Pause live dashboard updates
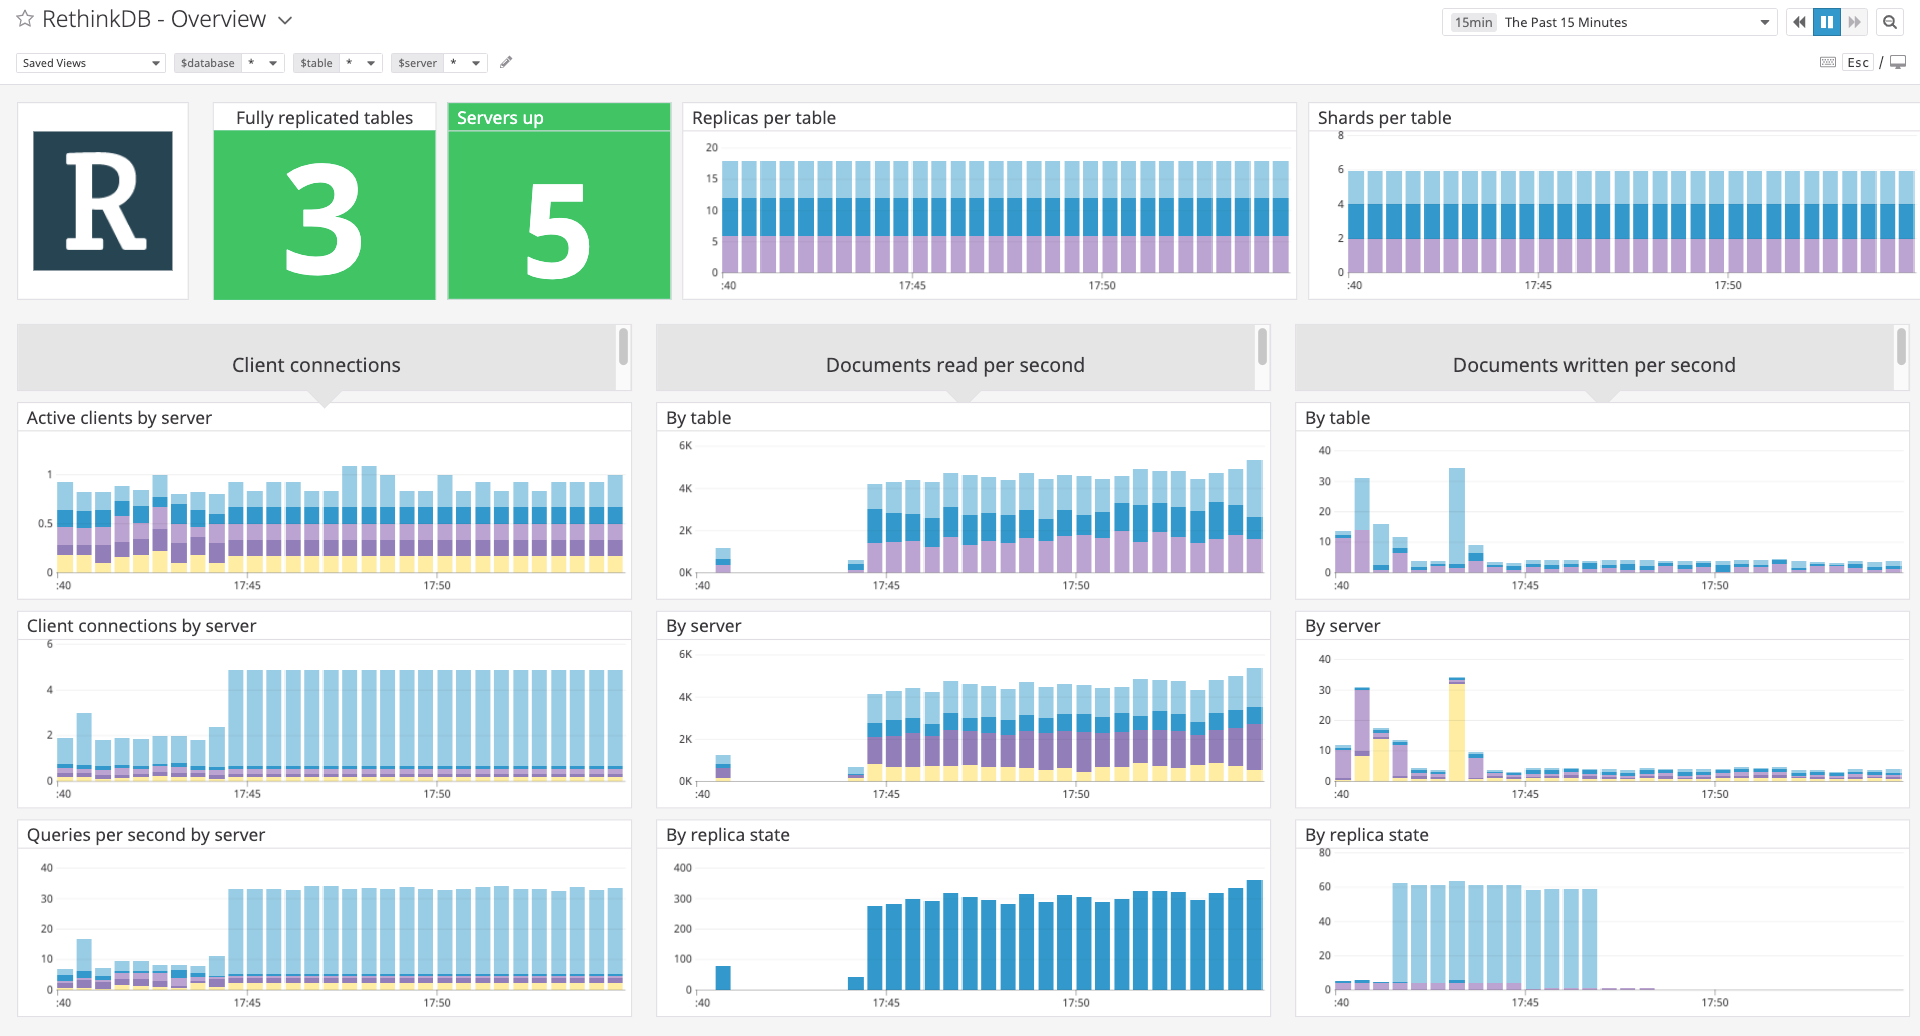Image resolution: width=1920 pixels, height=1036 pixels. (1827, 21)
